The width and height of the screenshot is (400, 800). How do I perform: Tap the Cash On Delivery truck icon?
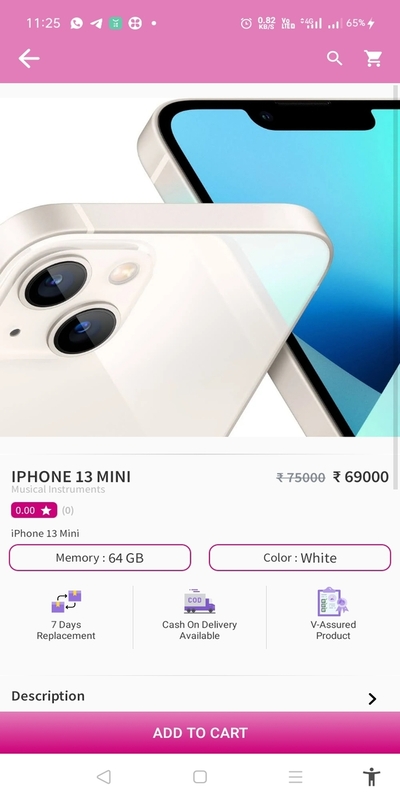pyautogui.click(x=199, y=601)
